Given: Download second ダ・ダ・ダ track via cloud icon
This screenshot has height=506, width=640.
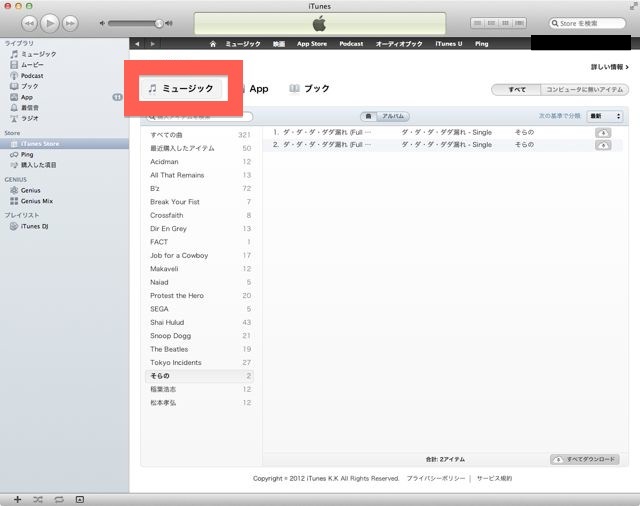Looking at the screenshot, I should (603, 145).
